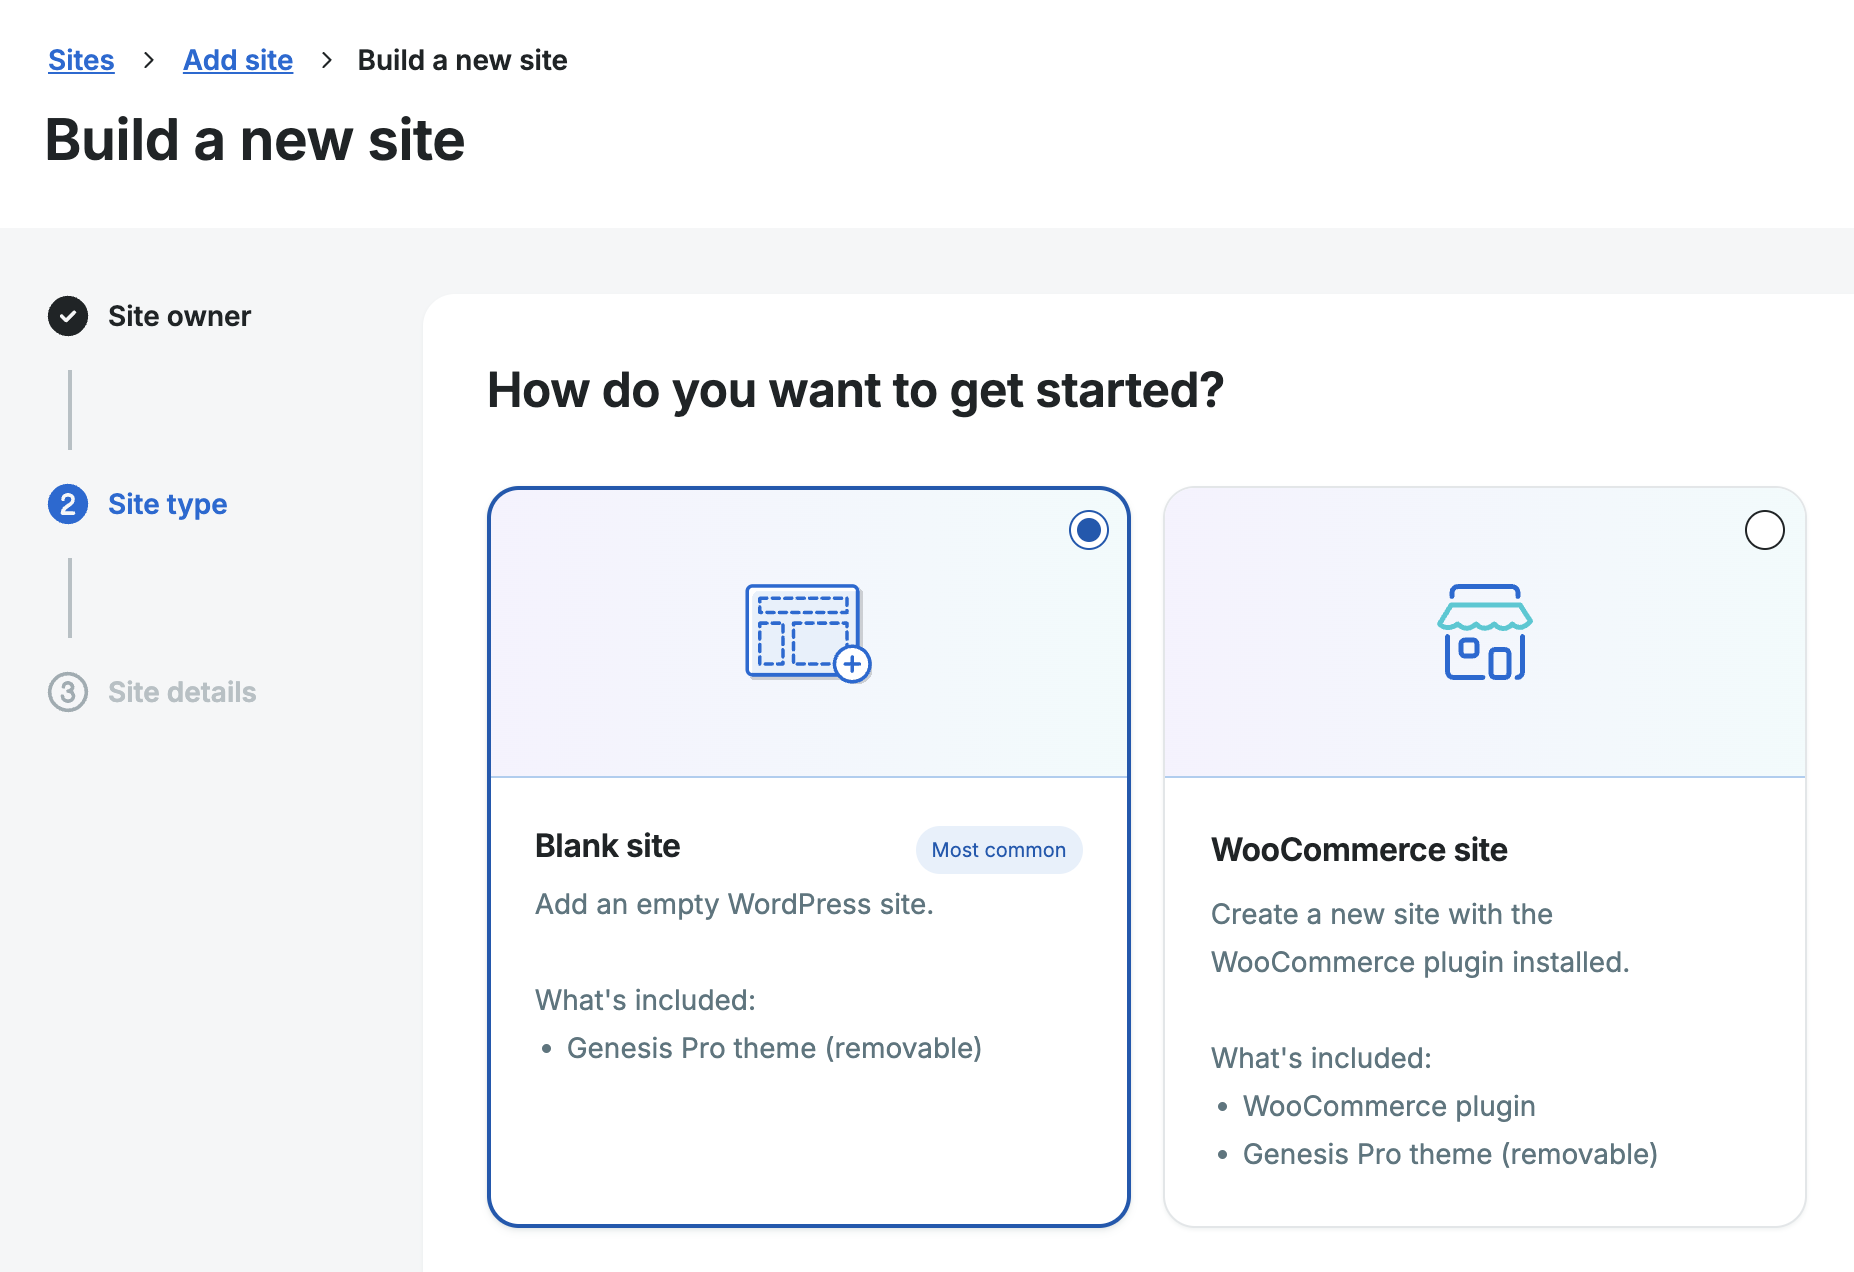The width and height of the screenshot is (1854, 1272).
Task: Click the Site type step number icon
Action: [68, 504]
